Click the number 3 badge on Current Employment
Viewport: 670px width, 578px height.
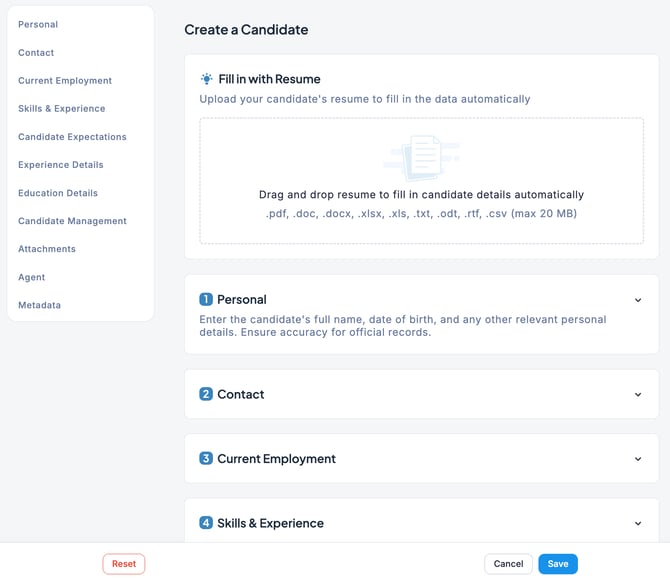pos(206,459)
